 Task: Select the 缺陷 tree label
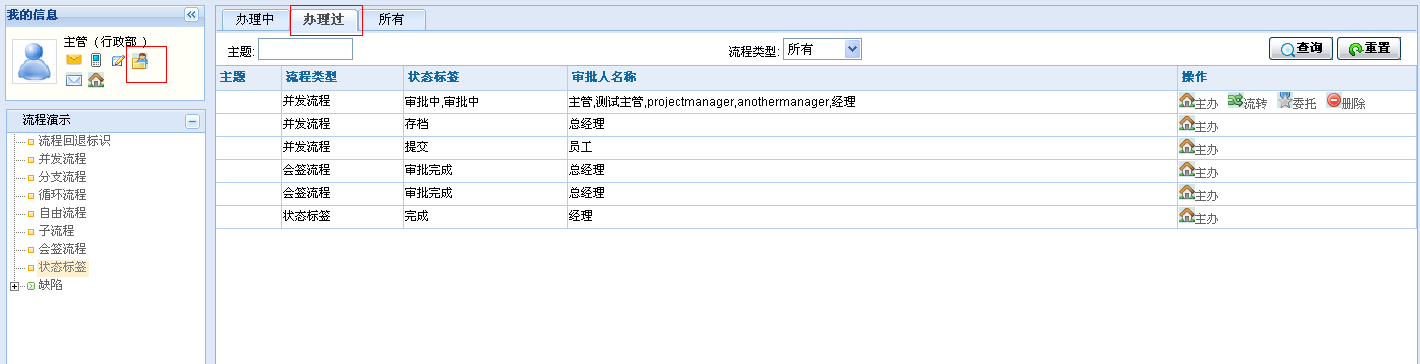(50, 285)
